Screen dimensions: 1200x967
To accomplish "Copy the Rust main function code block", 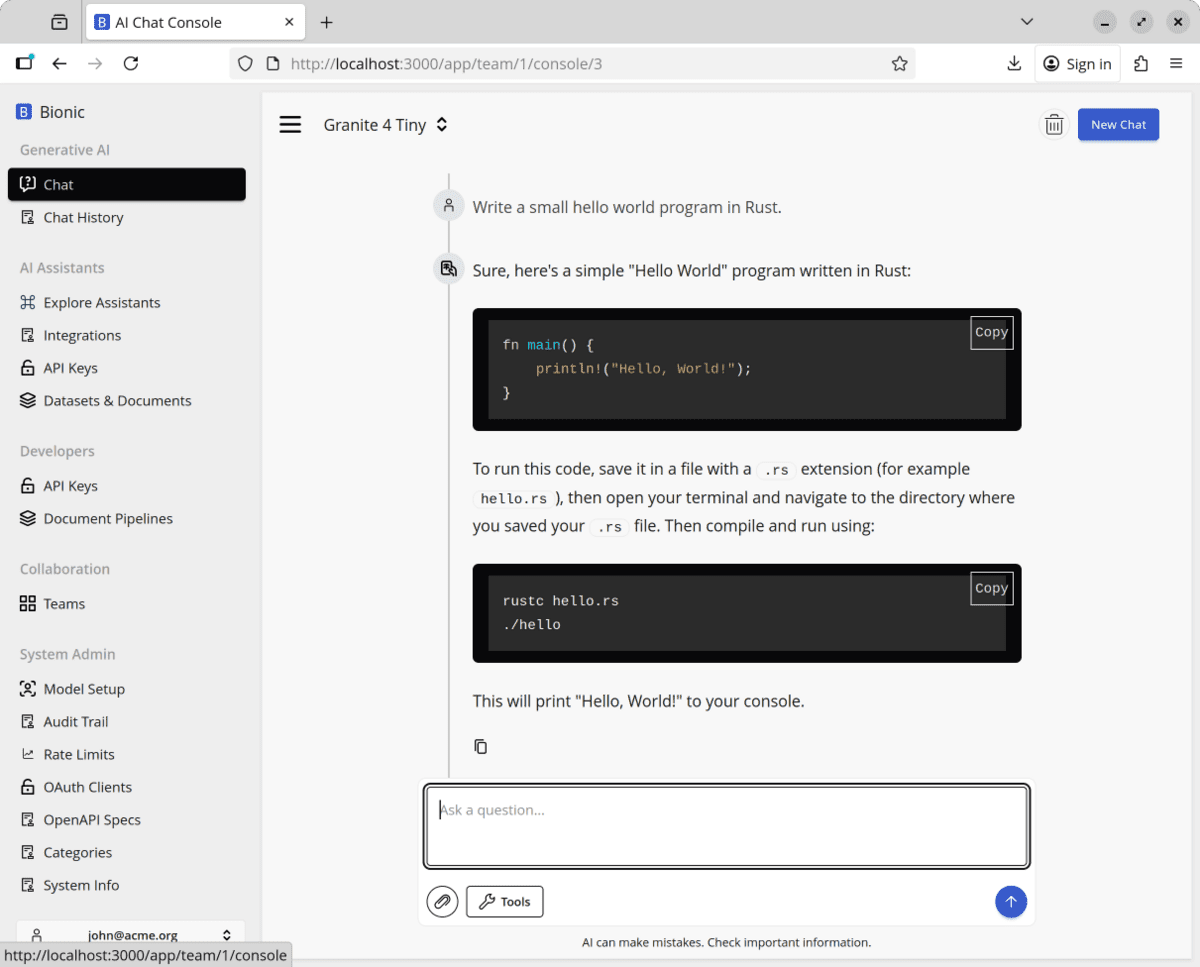I will click(x=991, y=333).
